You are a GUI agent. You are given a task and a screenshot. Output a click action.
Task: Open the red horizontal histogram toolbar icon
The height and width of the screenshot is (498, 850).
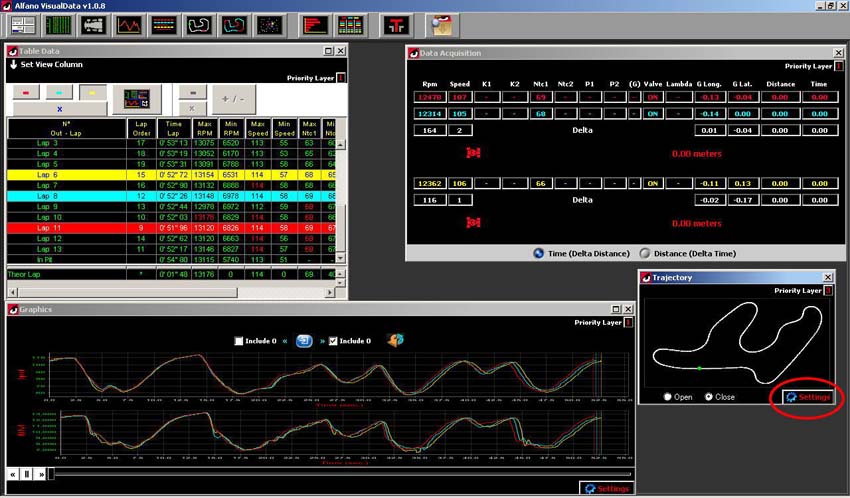[x=315, y=25]
